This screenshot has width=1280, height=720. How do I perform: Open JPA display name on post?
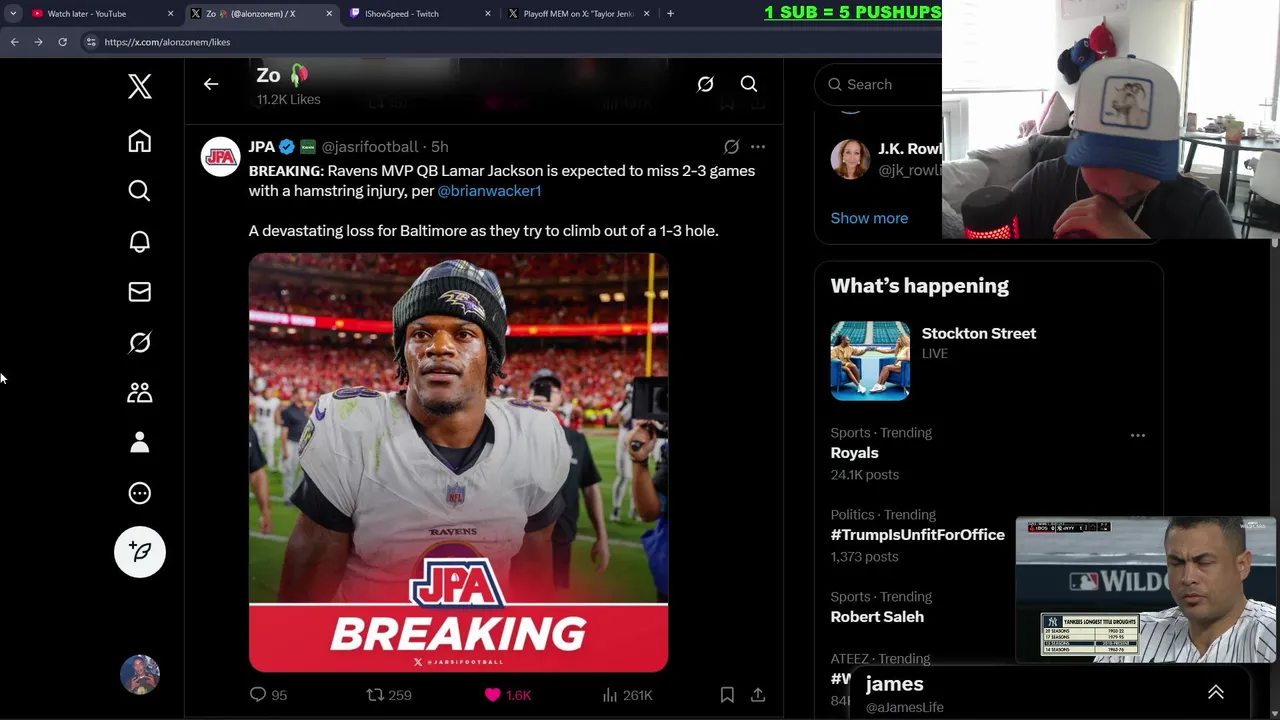point(262,147)
